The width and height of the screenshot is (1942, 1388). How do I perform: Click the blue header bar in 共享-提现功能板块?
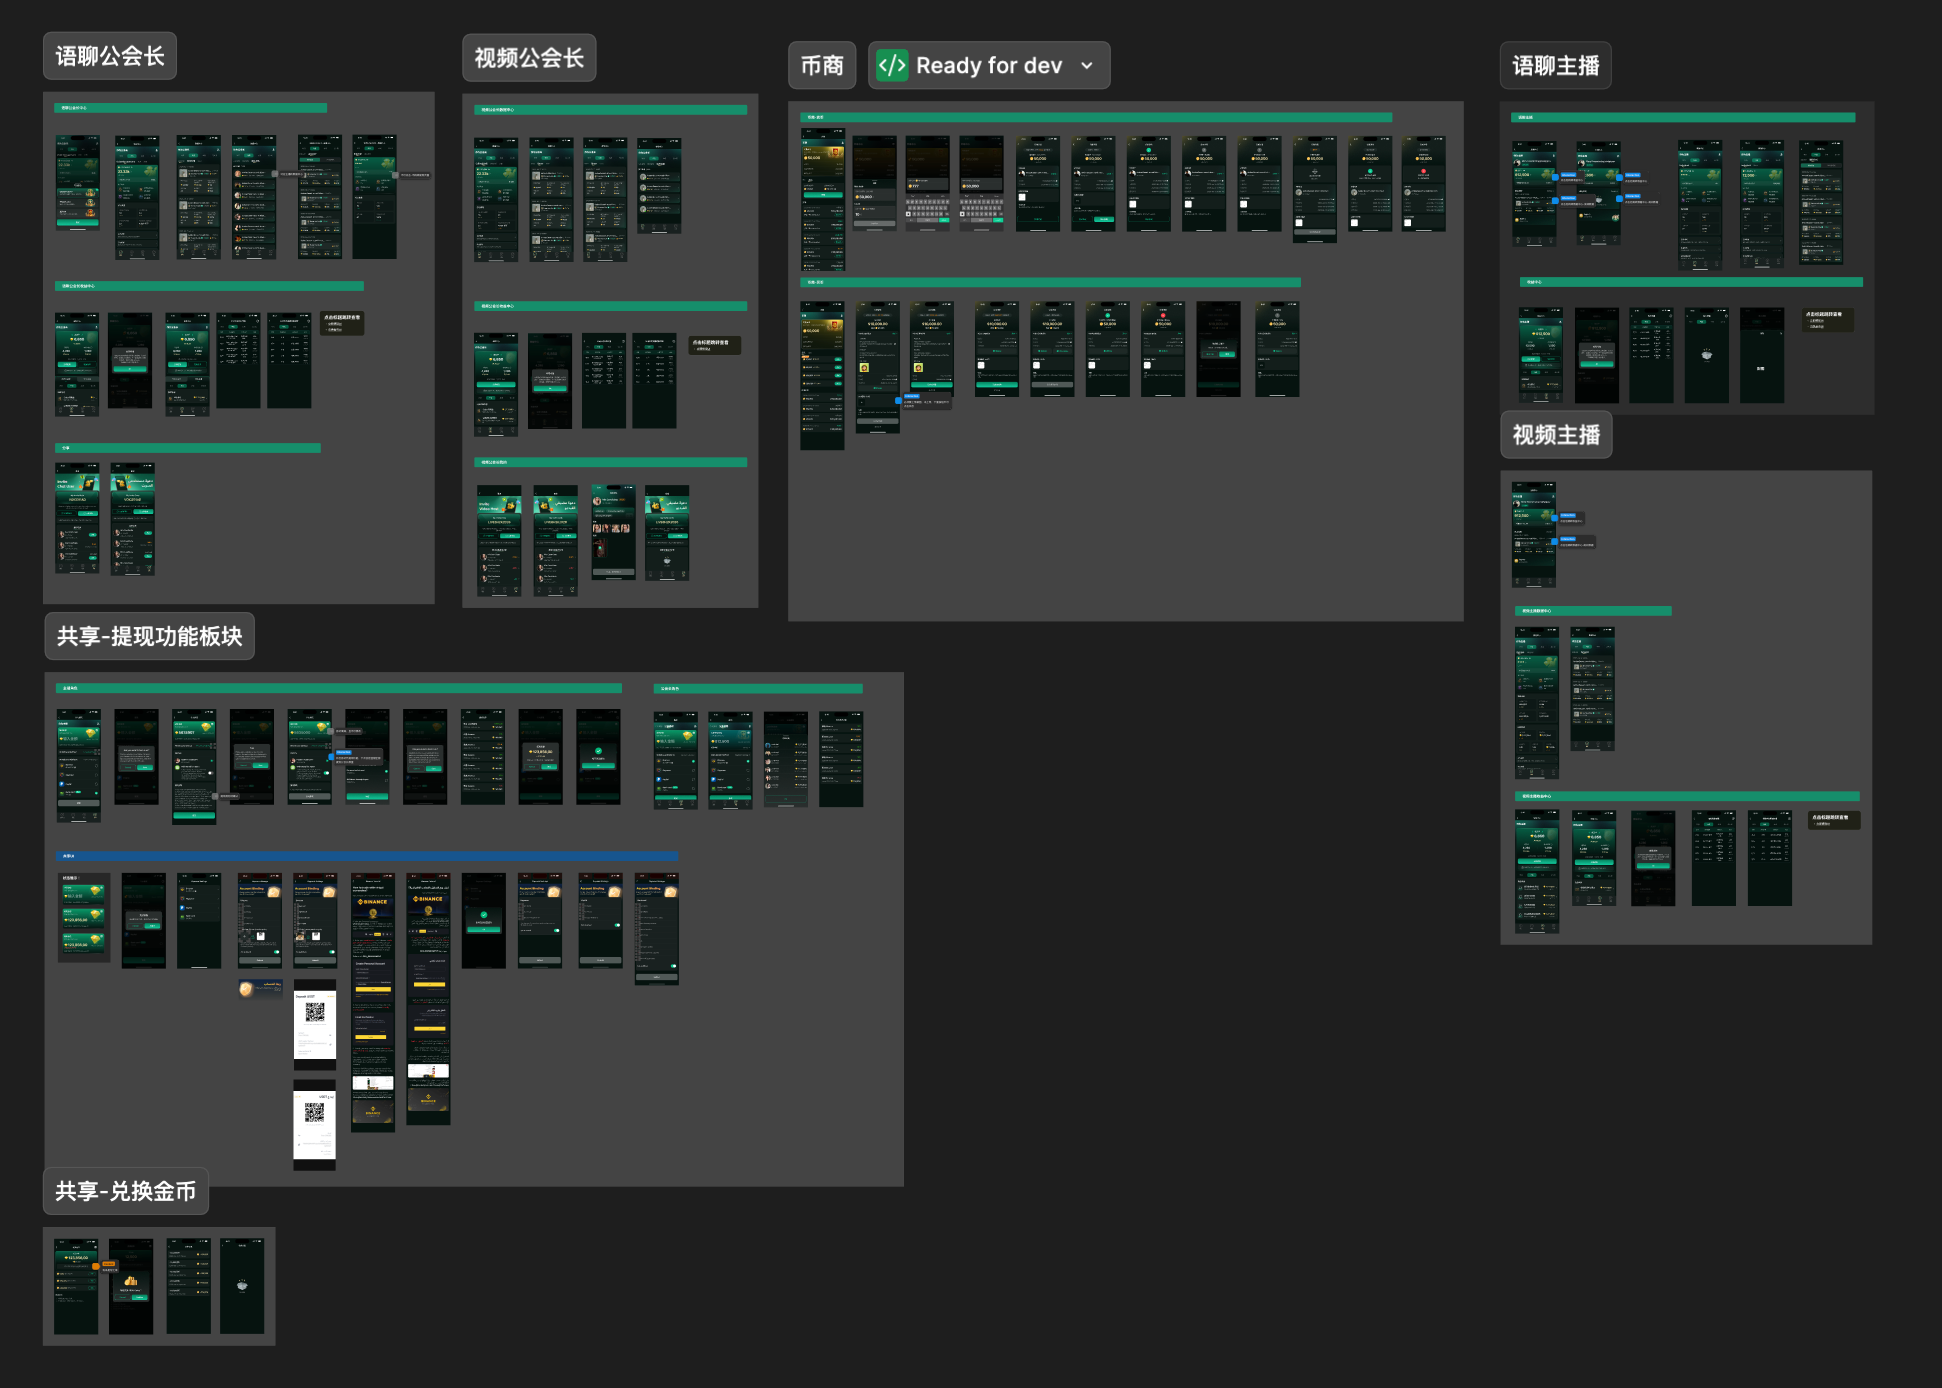pos(367,856)
